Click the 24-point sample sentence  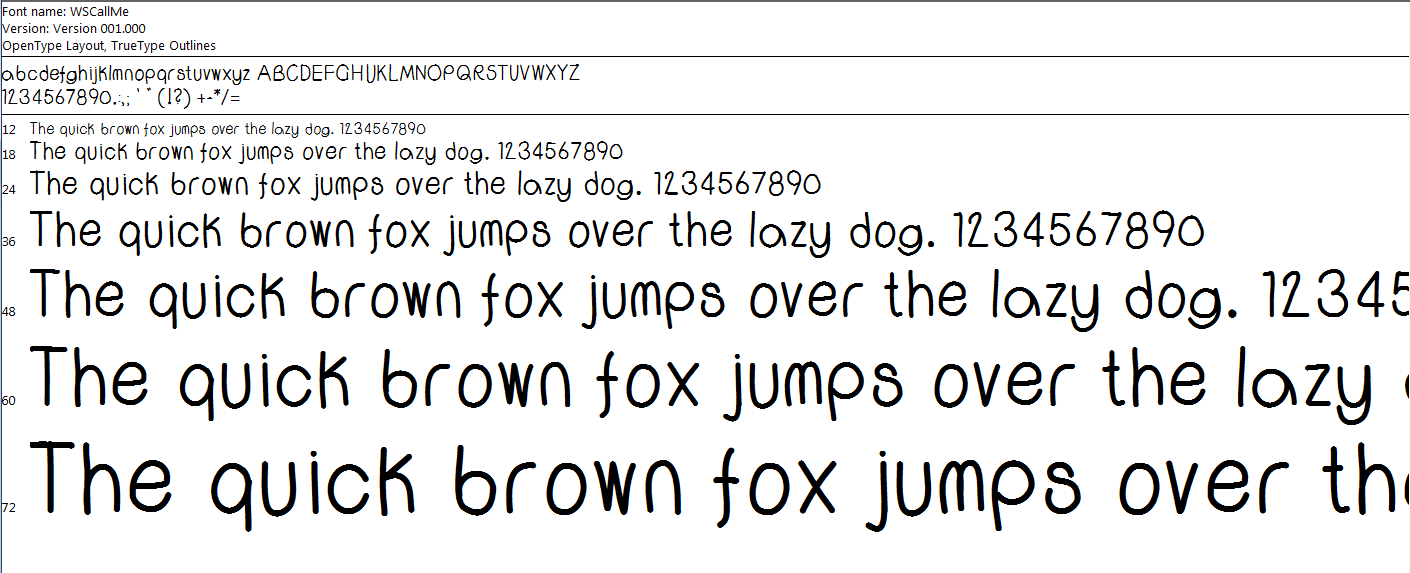[425, 186]
